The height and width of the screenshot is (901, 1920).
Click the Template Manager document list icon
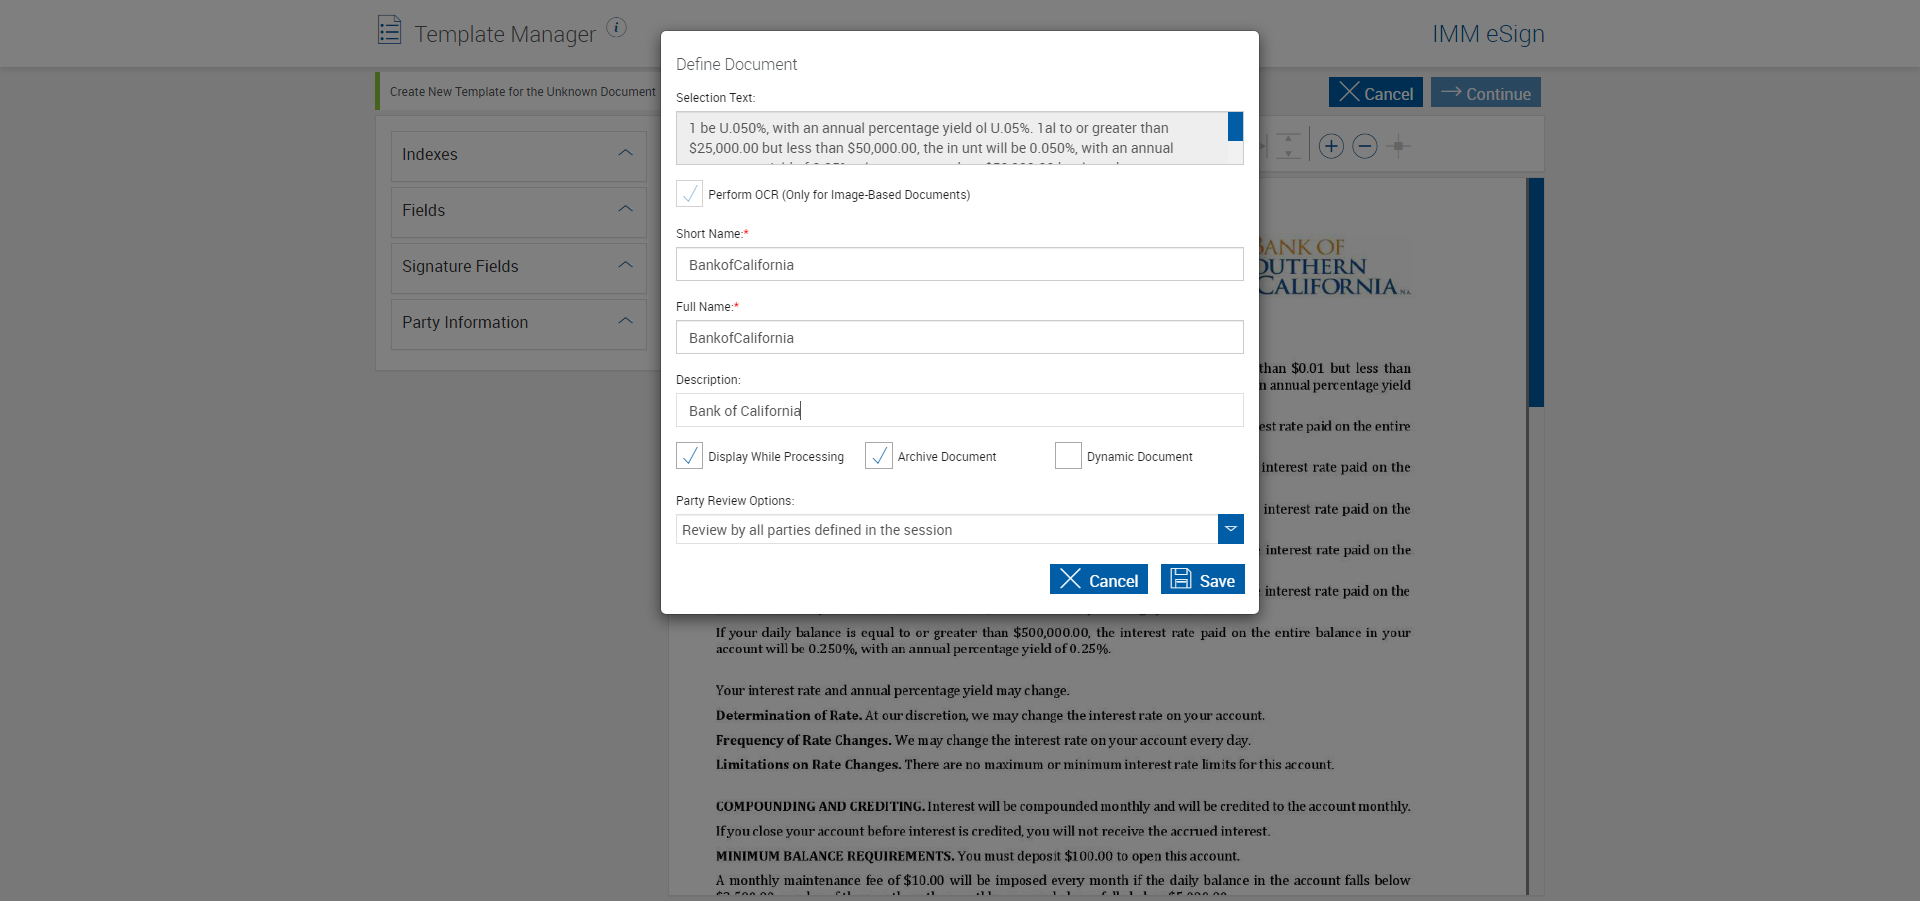(389, 30)
